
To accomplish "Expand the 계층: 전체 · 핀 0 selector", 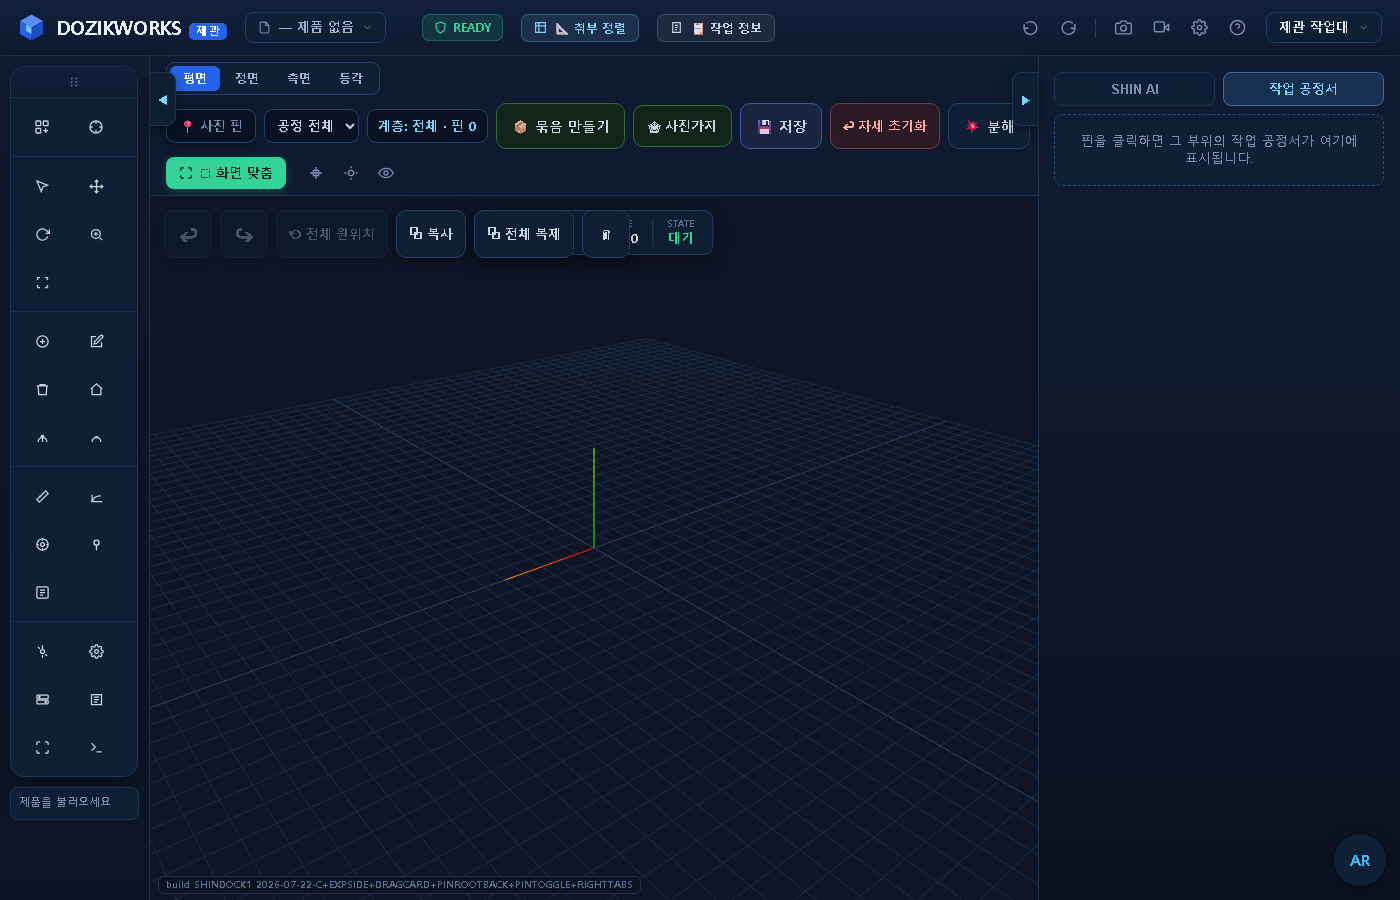I will point(427,126).
